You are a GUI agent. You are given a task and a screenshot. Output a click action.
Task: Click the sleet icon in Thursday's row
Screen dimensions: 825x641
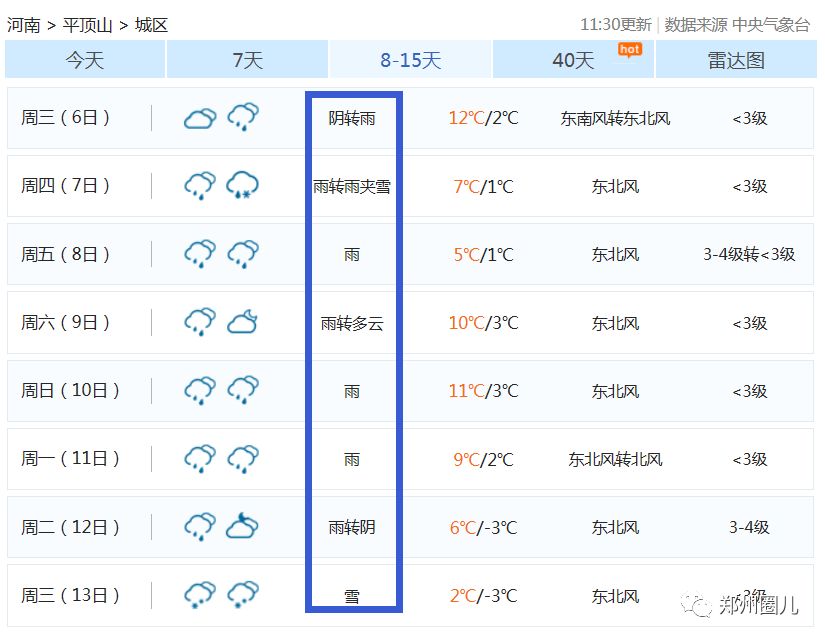point(242,186)
